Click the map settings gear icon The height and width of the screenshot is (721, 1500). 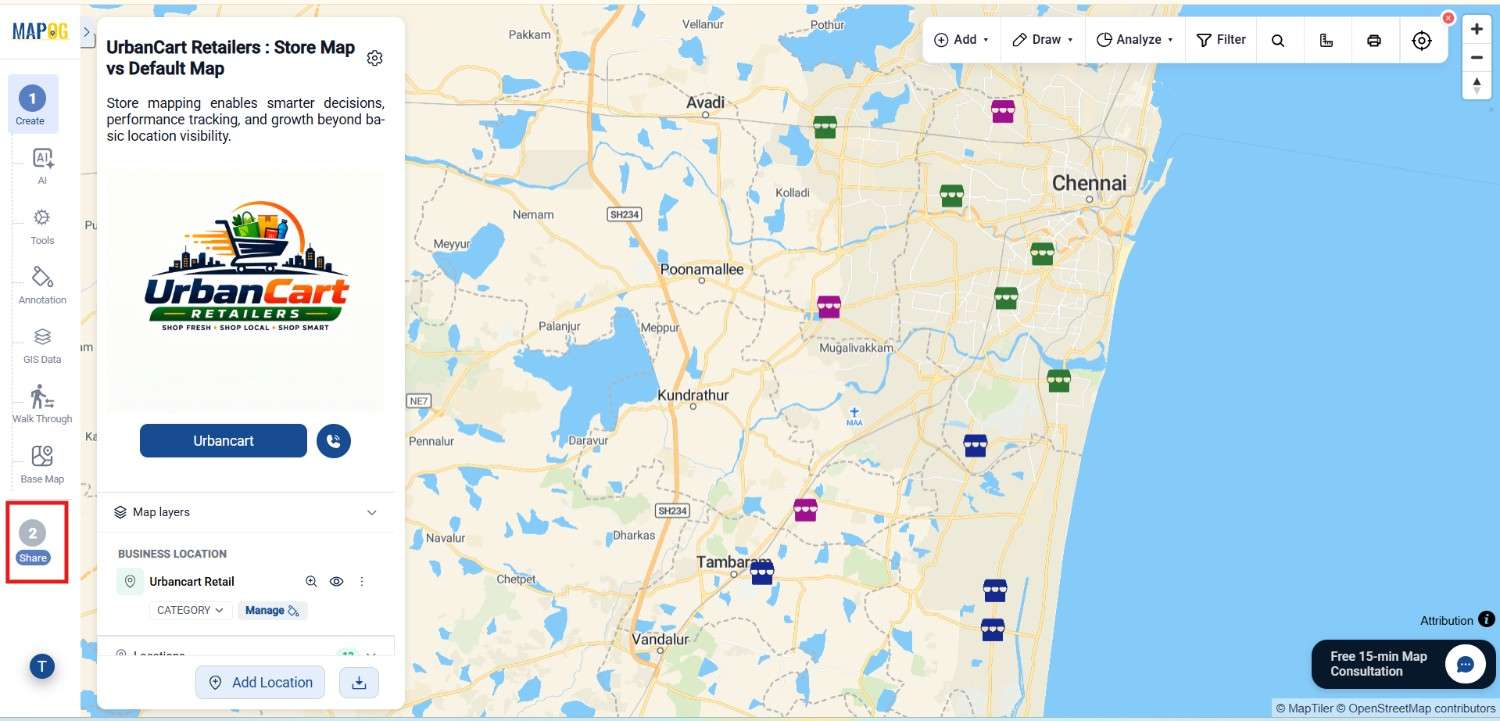[375, 58]
